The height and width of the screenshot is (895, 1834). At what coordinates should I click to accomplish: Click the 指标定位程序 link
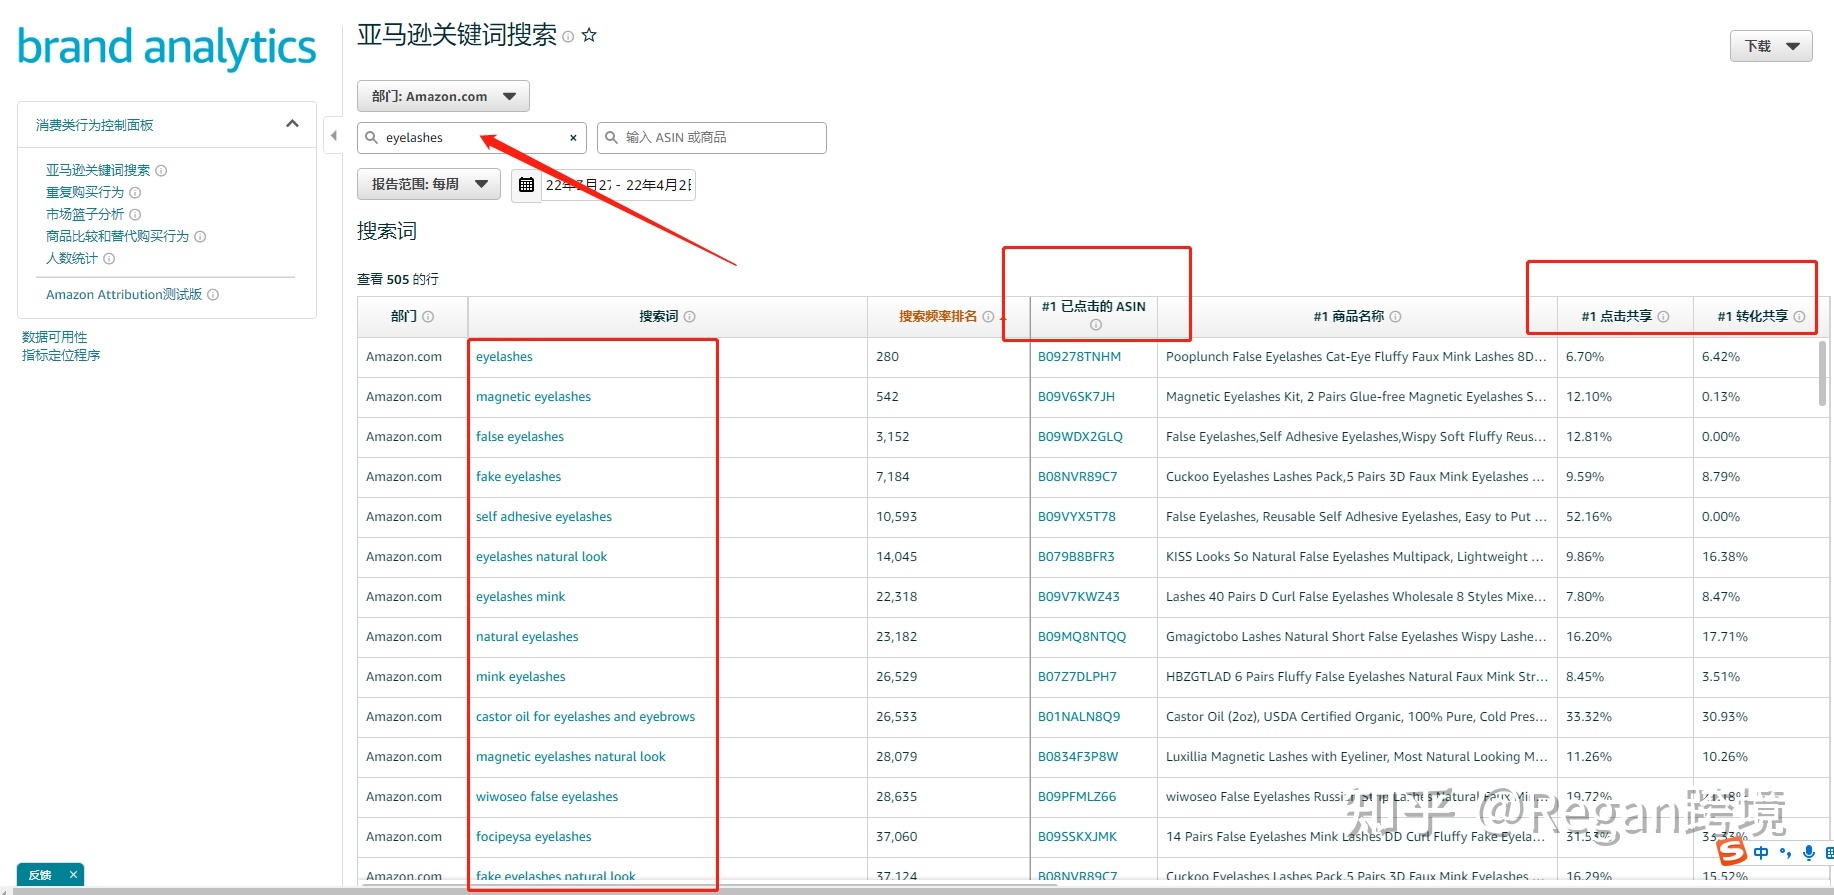pyautogui.click(x=61, y=356)
